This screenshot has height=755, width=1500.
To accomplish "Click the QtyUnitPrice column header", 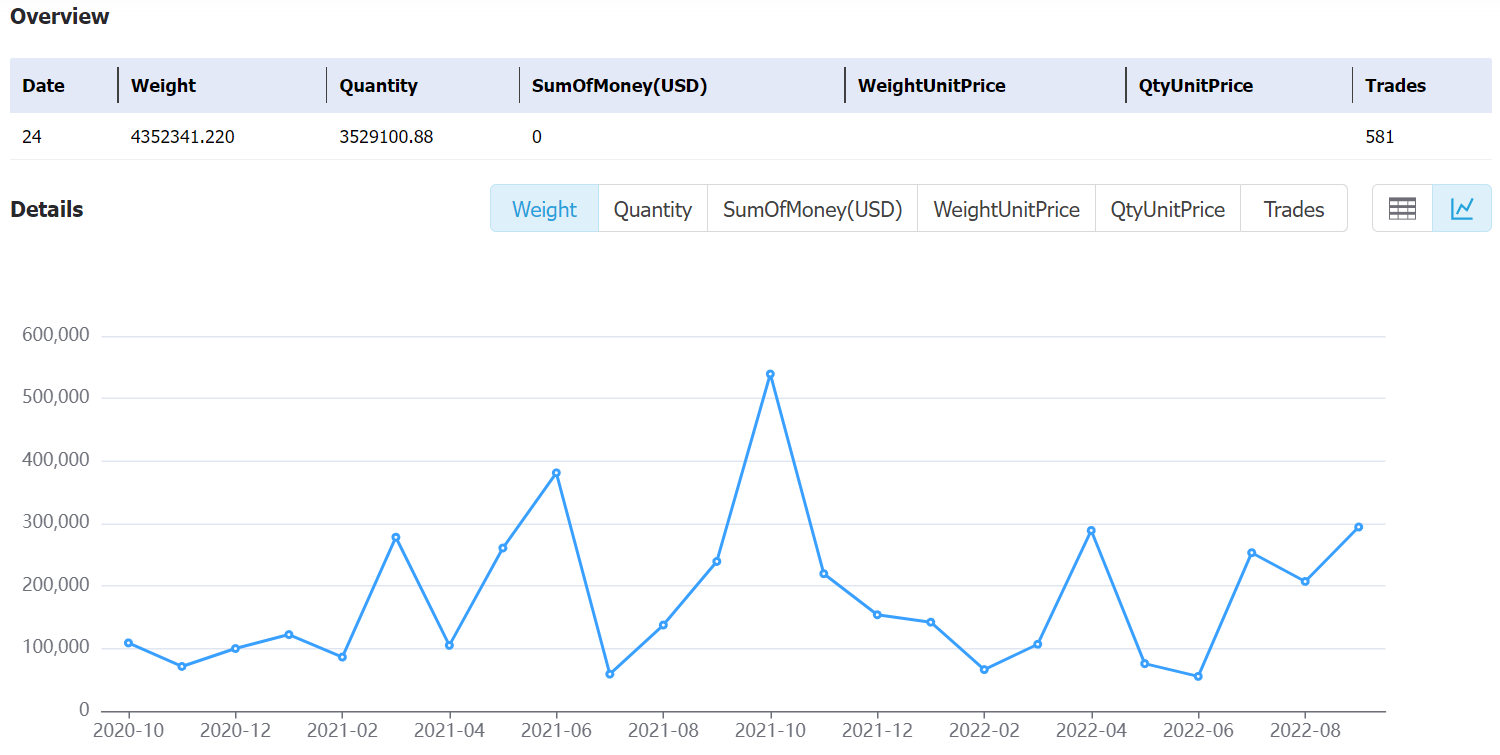I will click(1196, 86).
